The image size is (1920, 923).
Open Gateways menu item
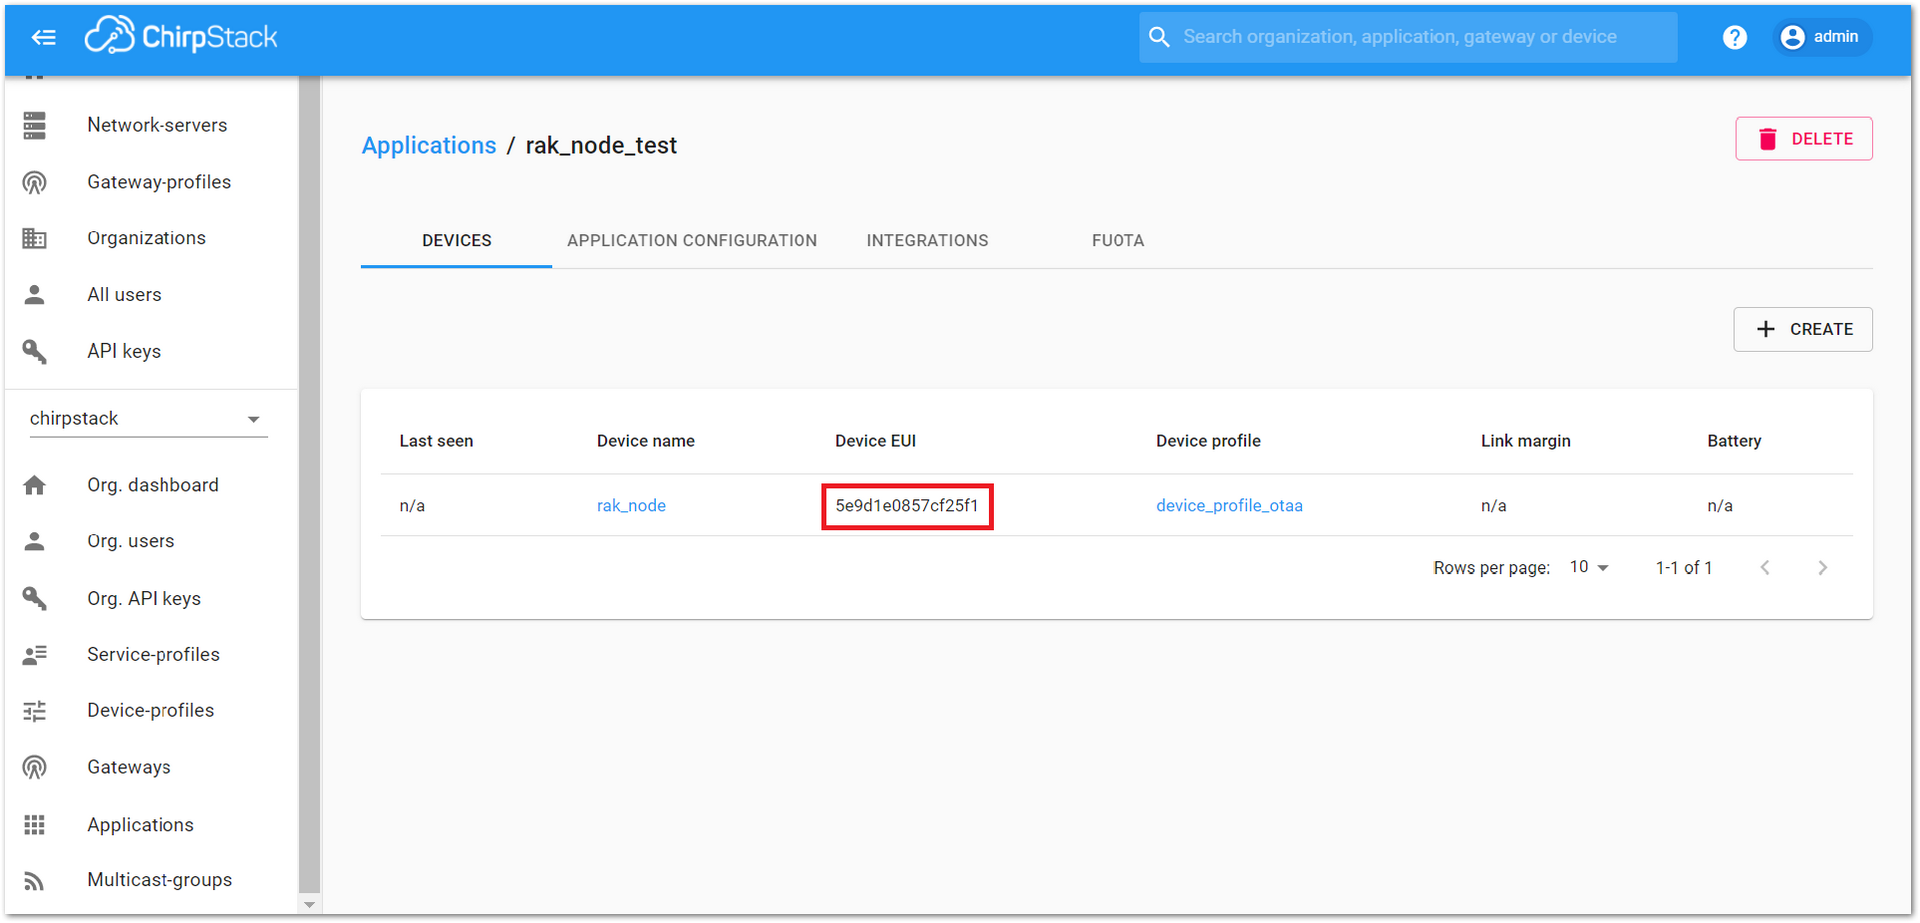(x=152, y=767)
